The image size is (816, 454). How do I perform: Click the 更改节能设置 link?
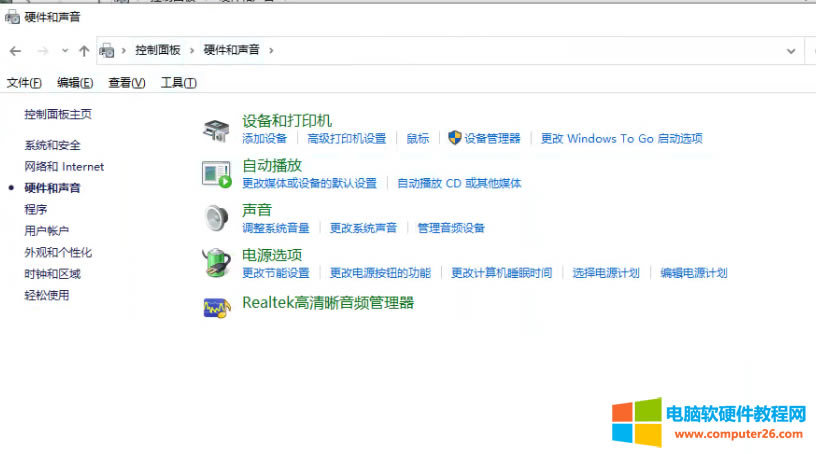click(276, 273)
